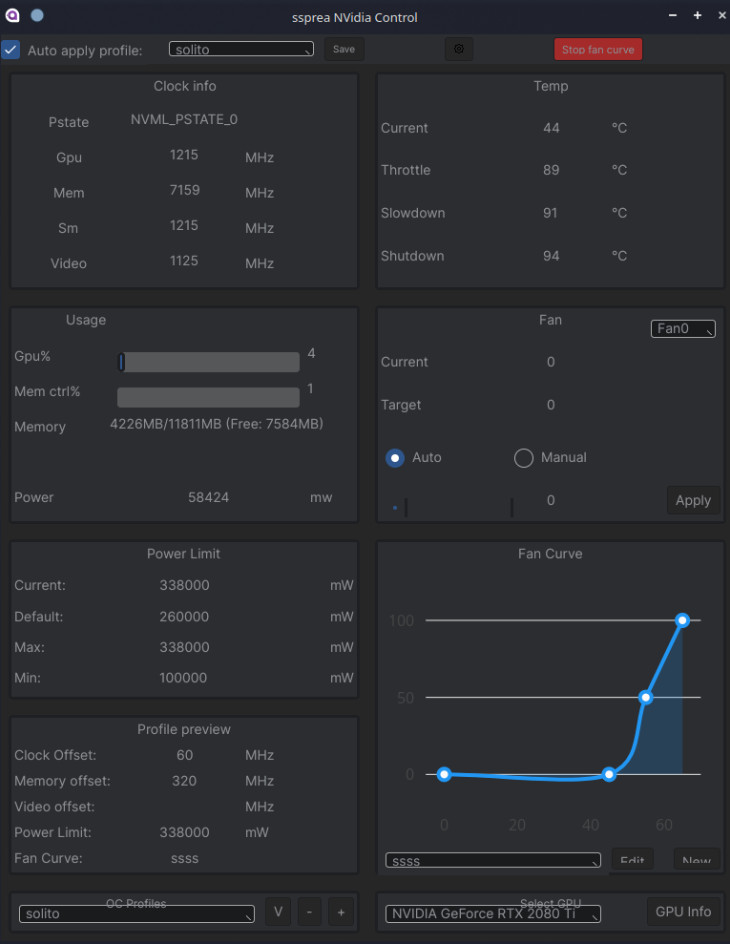
Task: Click the Current temperature value 44
Action: (x=551, y=128)
